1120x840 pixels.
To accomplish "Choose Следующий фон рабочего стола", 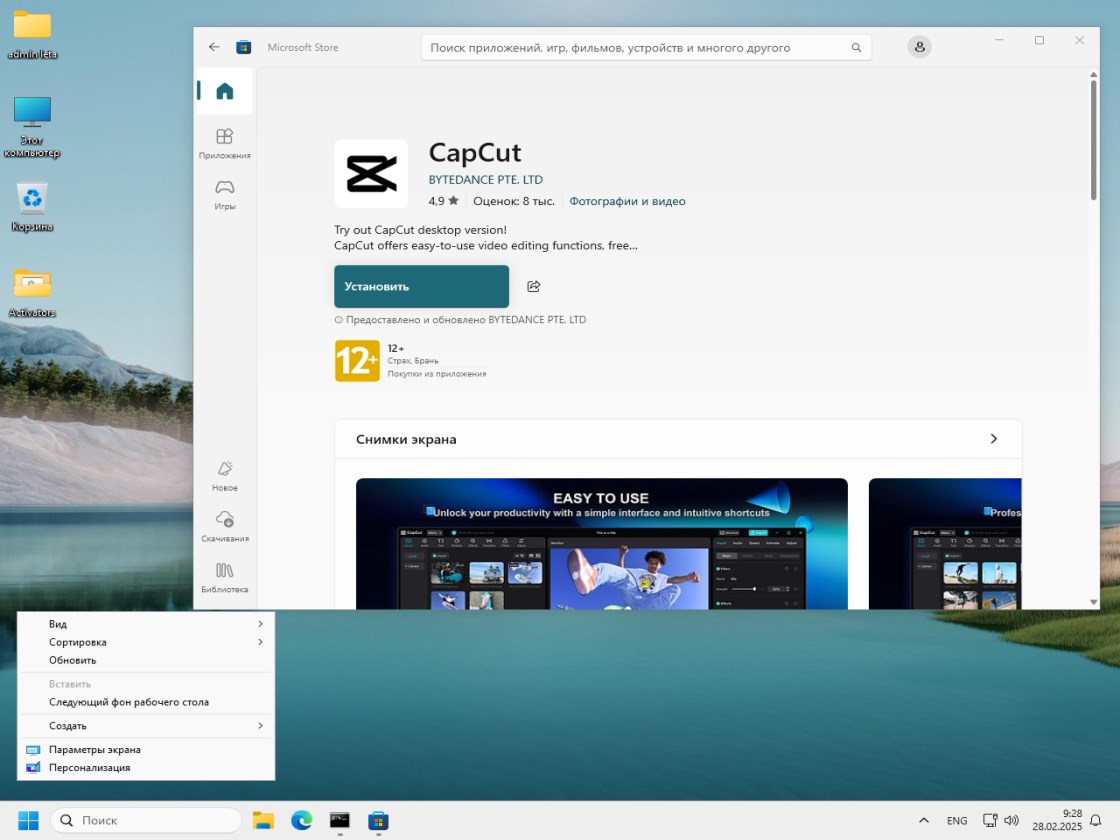I will click(146, 702).
